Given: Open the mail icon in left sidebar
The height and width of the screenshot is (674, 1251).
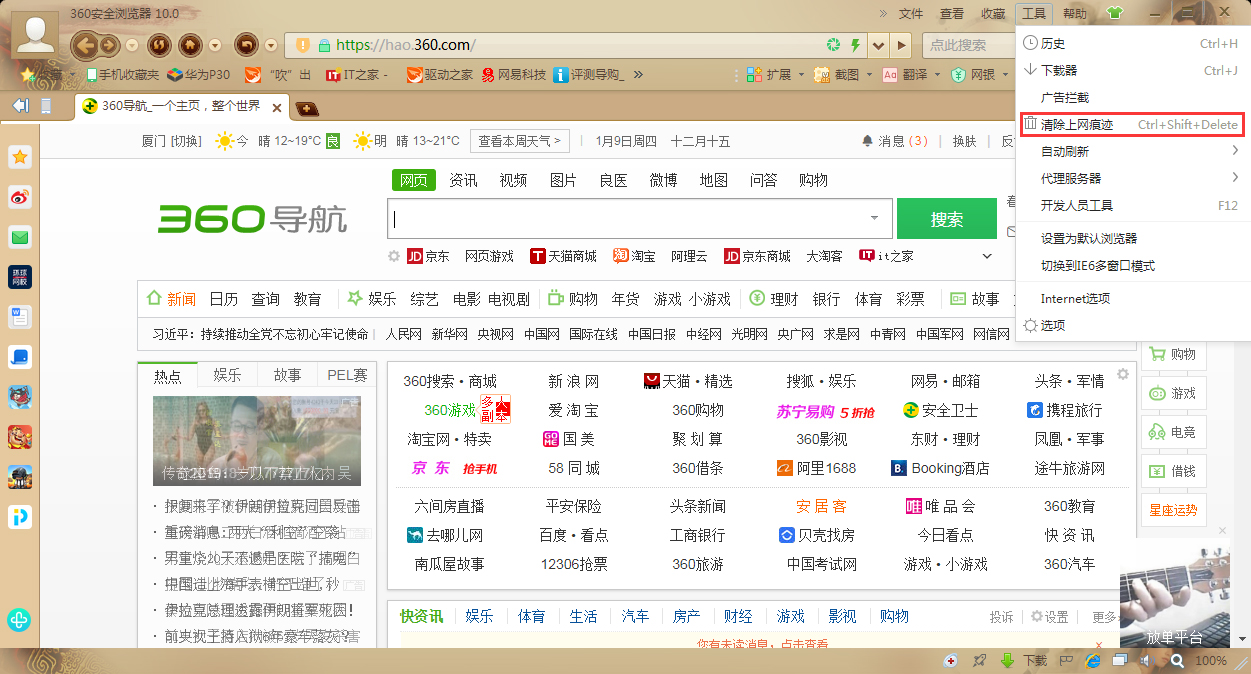Looking at the screenshot, I should [x=19, y=237].
